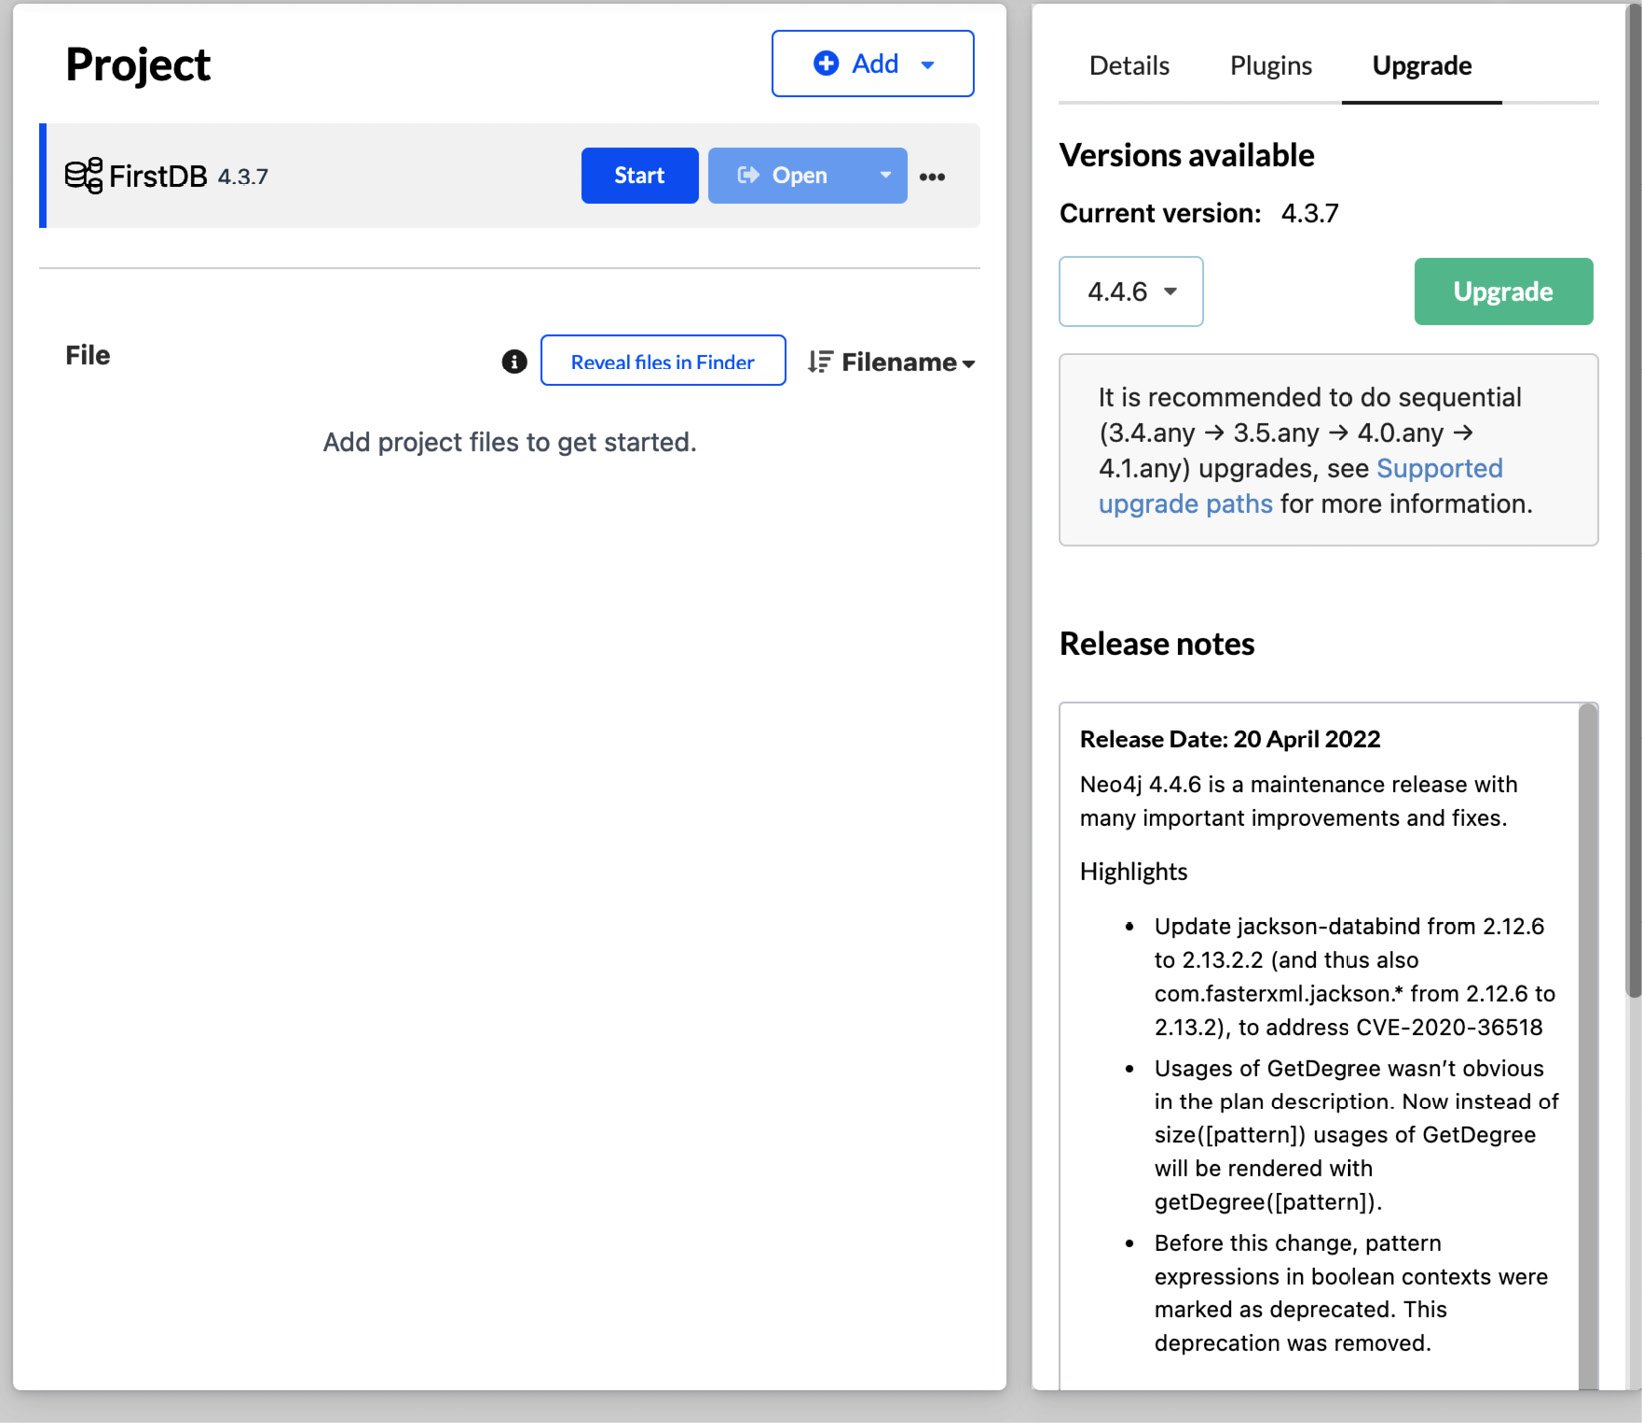Click the 'Release notes' heading
The height and width of the screenshot is (1423, 1642).
(x=1157, y=644)
